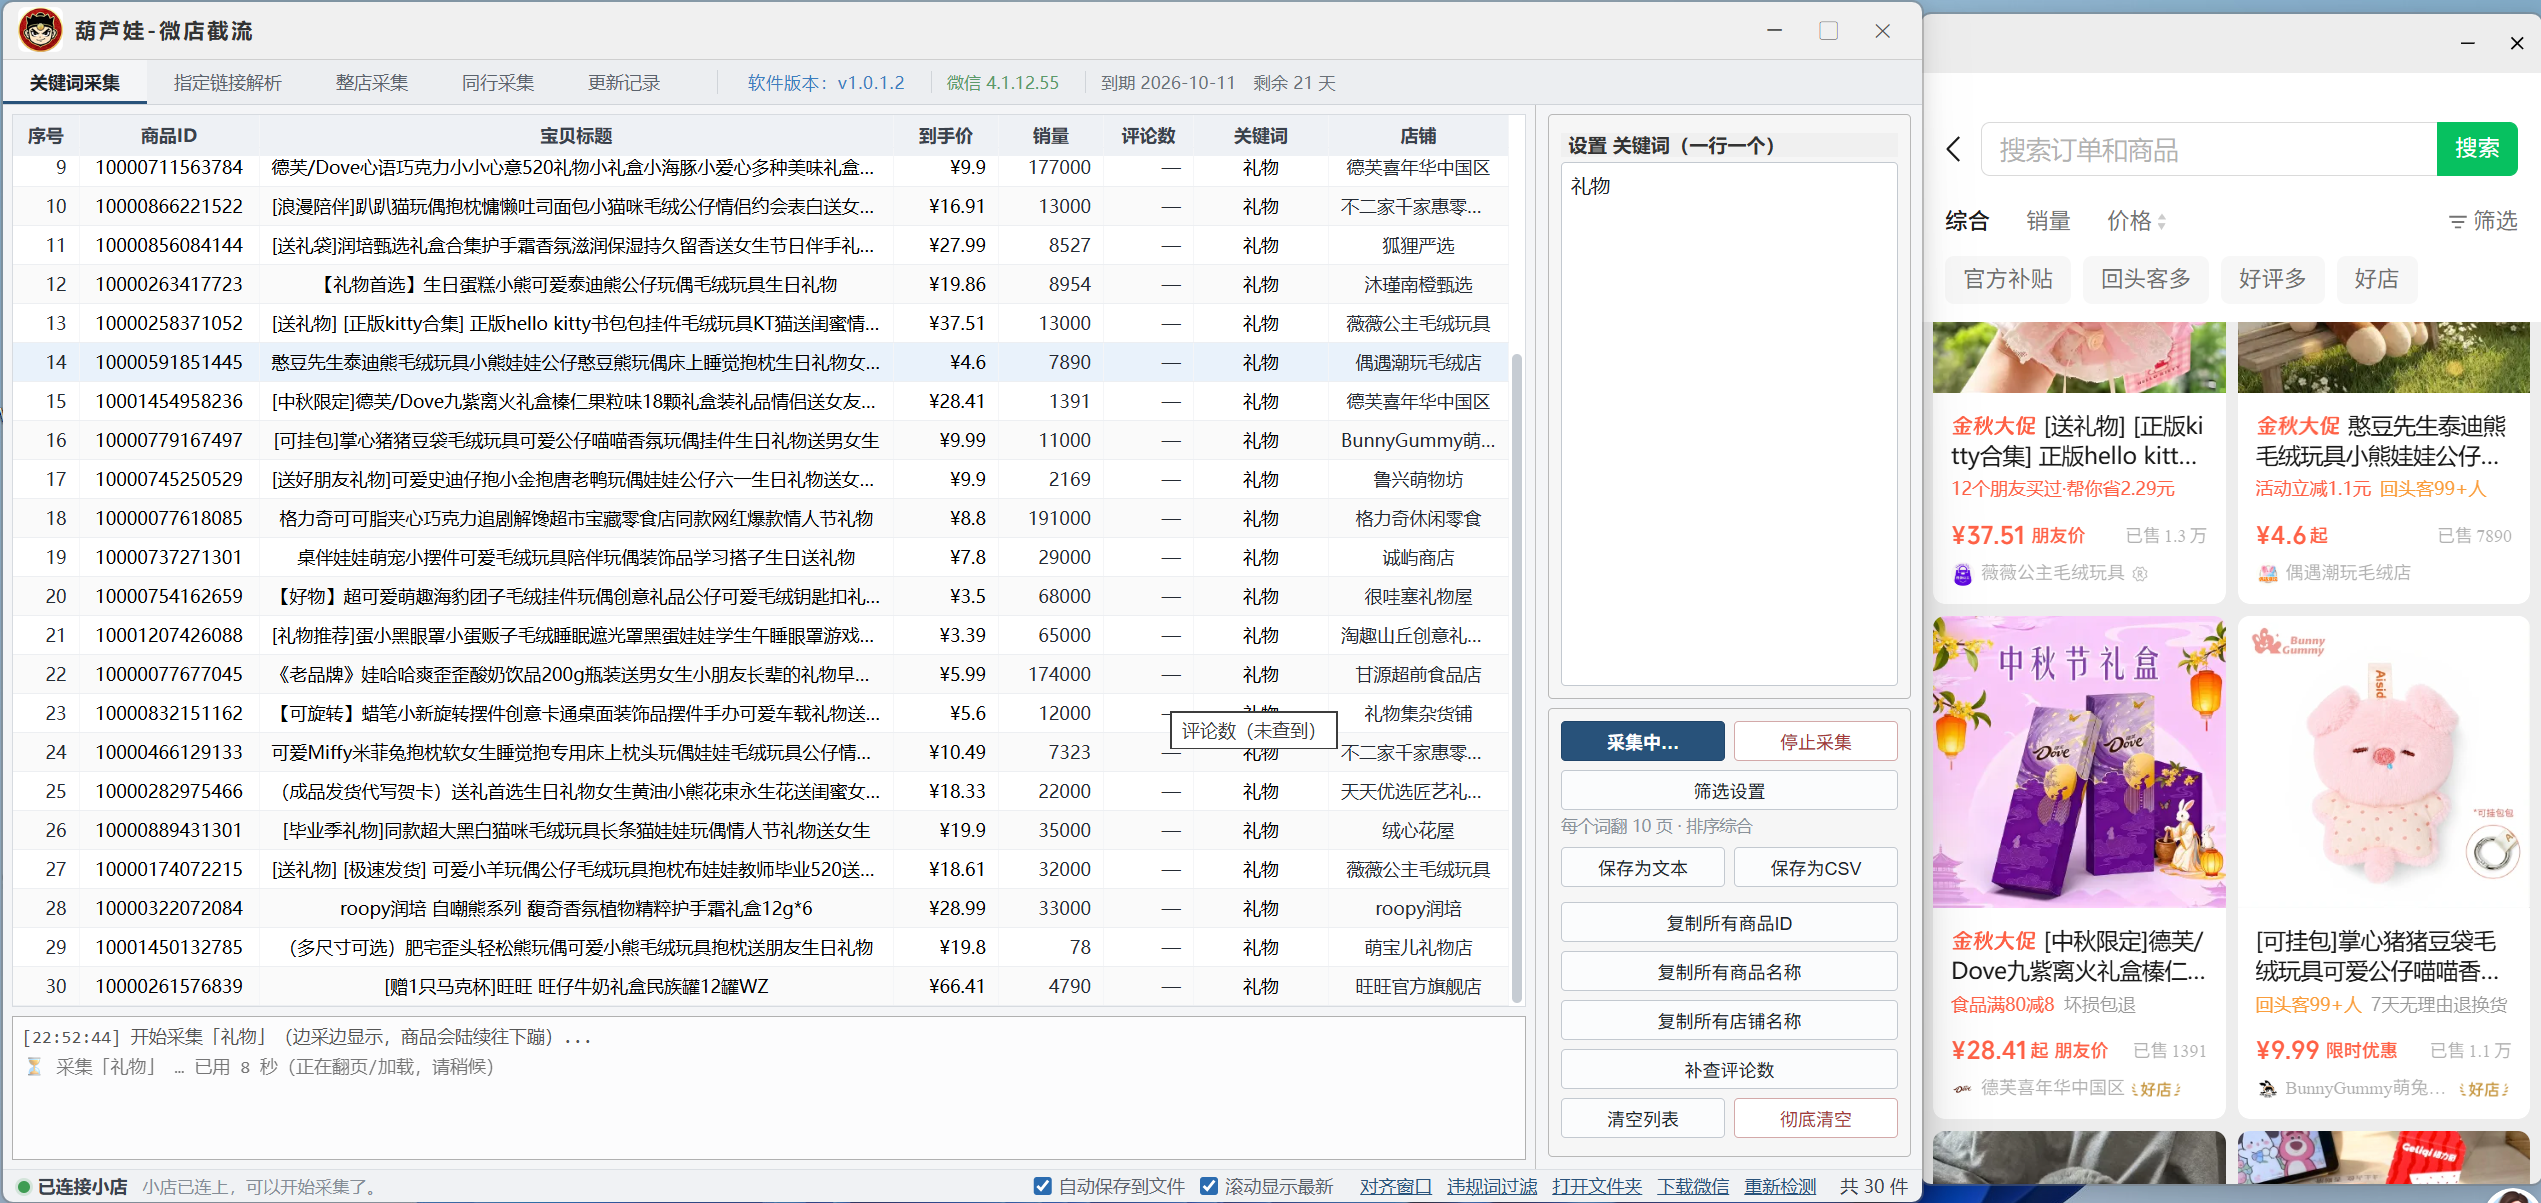Click the keyword text area containing 礼物
2541x1203 pixels.
(1729, 424)
